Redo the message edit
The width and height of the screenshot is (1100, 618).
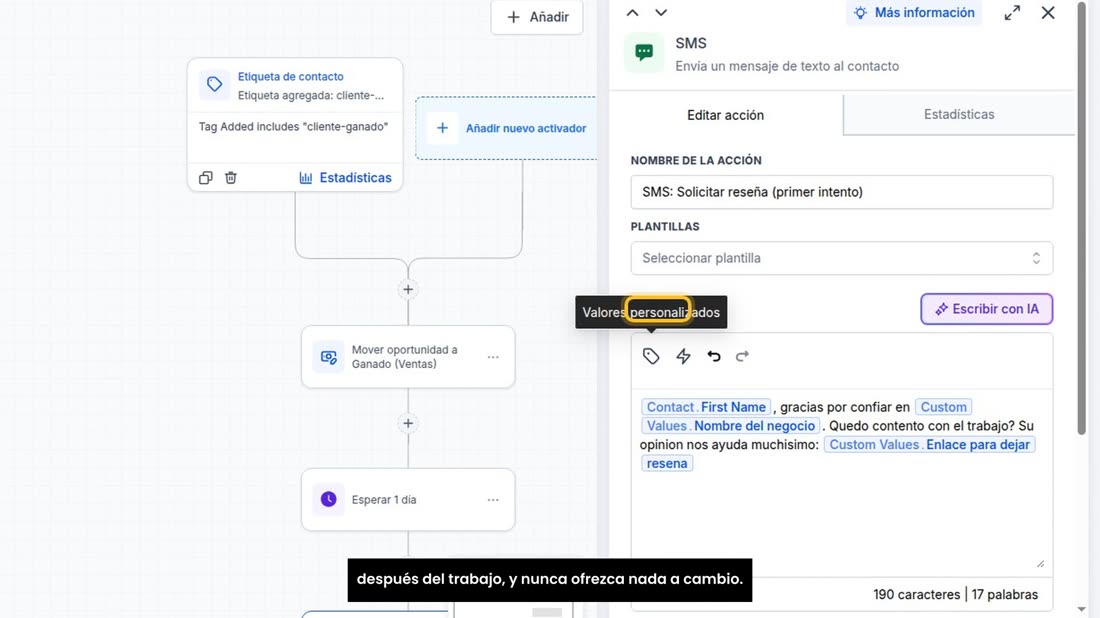742,356
